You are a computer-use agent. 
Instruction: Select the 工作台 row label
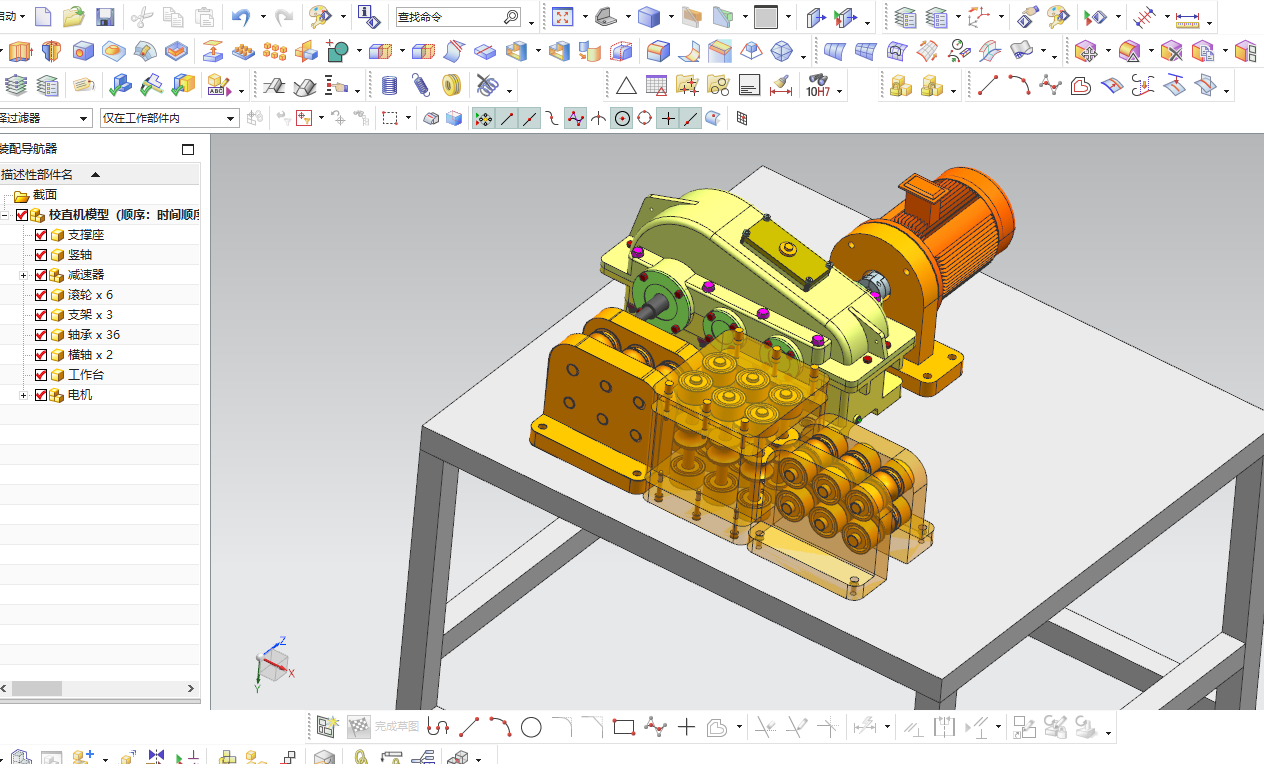click(86, 375)
